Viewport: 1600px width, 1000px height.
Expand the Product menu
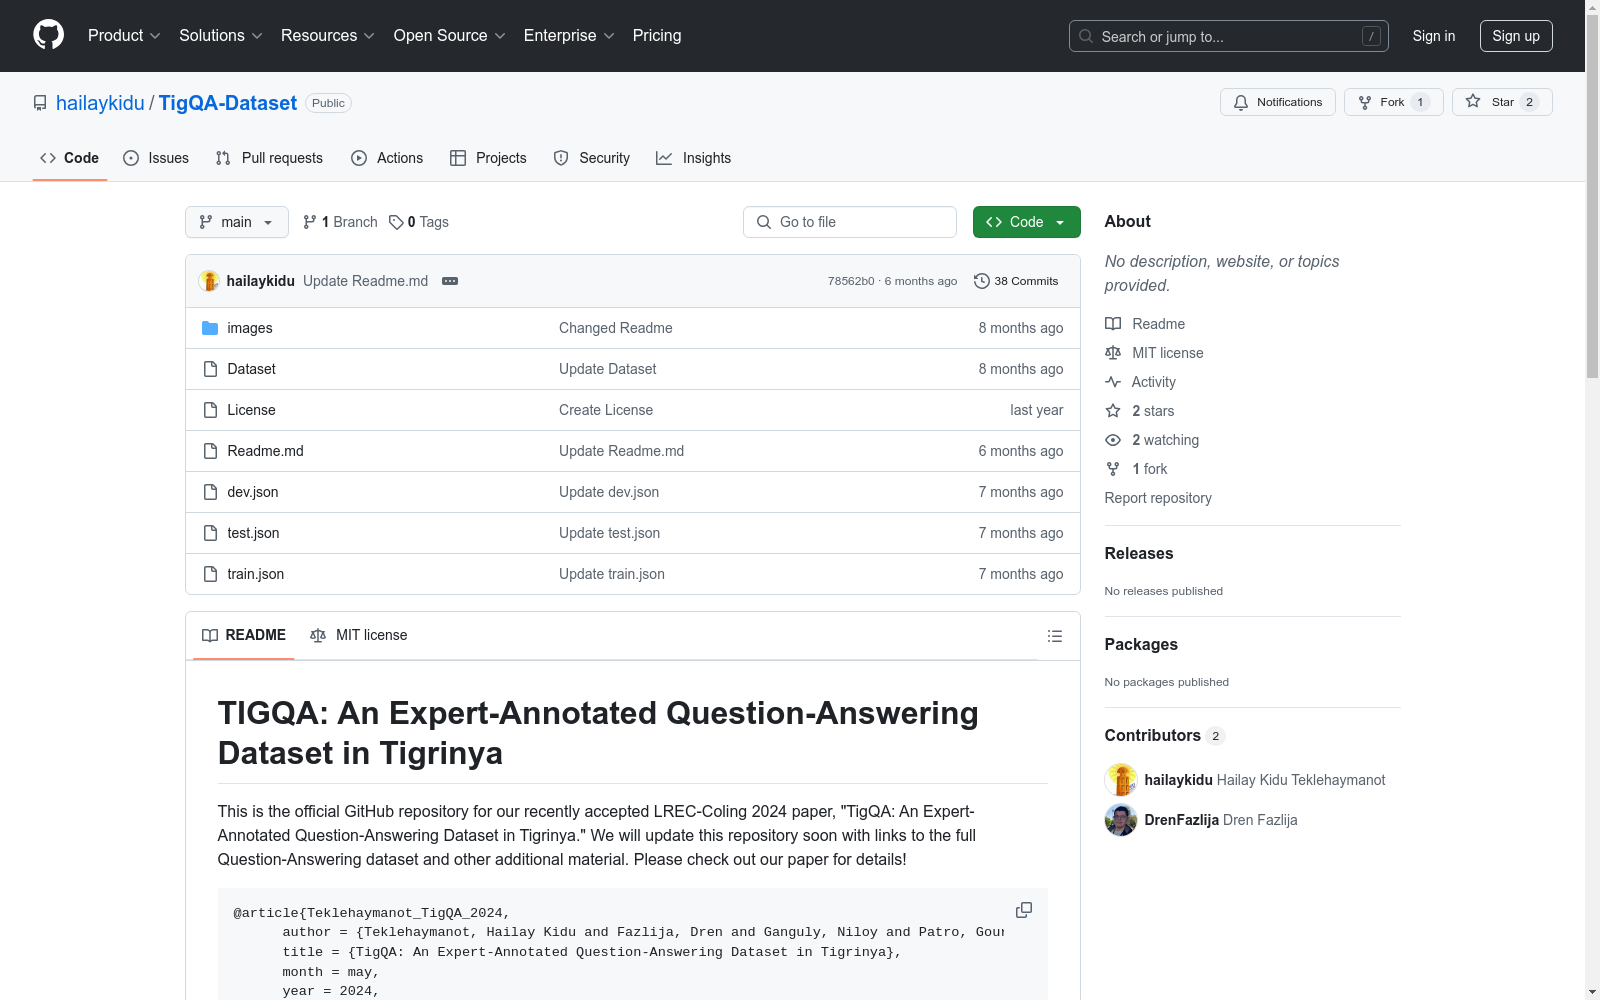coord(124,36)
